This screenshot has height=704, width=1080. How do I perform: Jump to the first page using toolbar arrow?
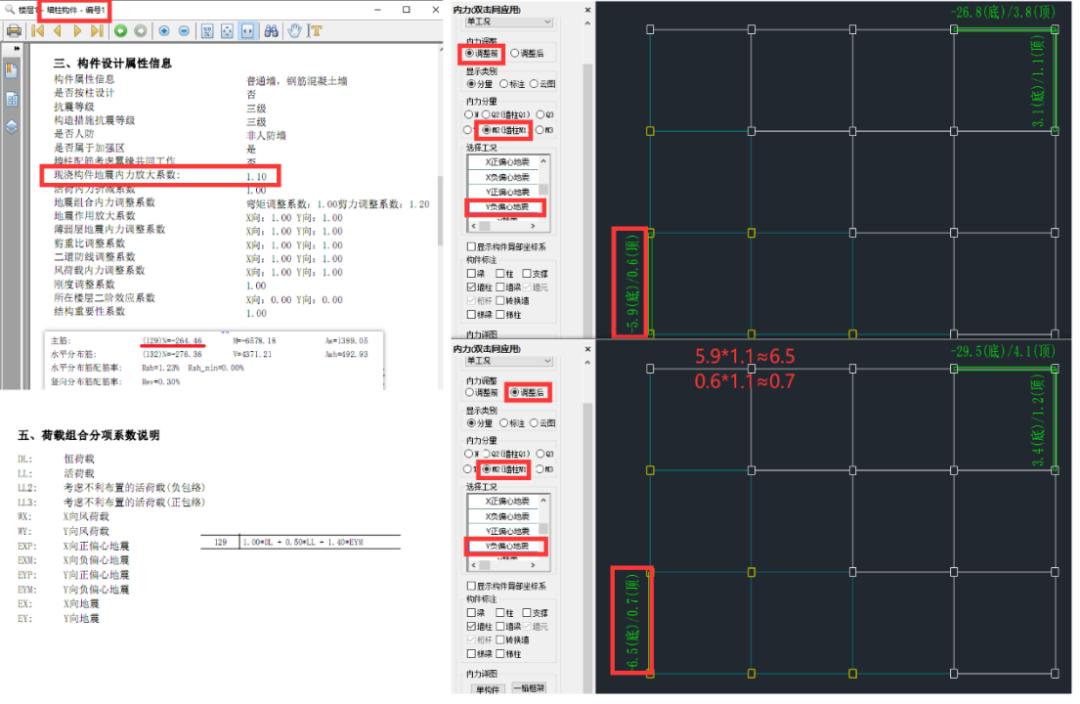point(38,31)
